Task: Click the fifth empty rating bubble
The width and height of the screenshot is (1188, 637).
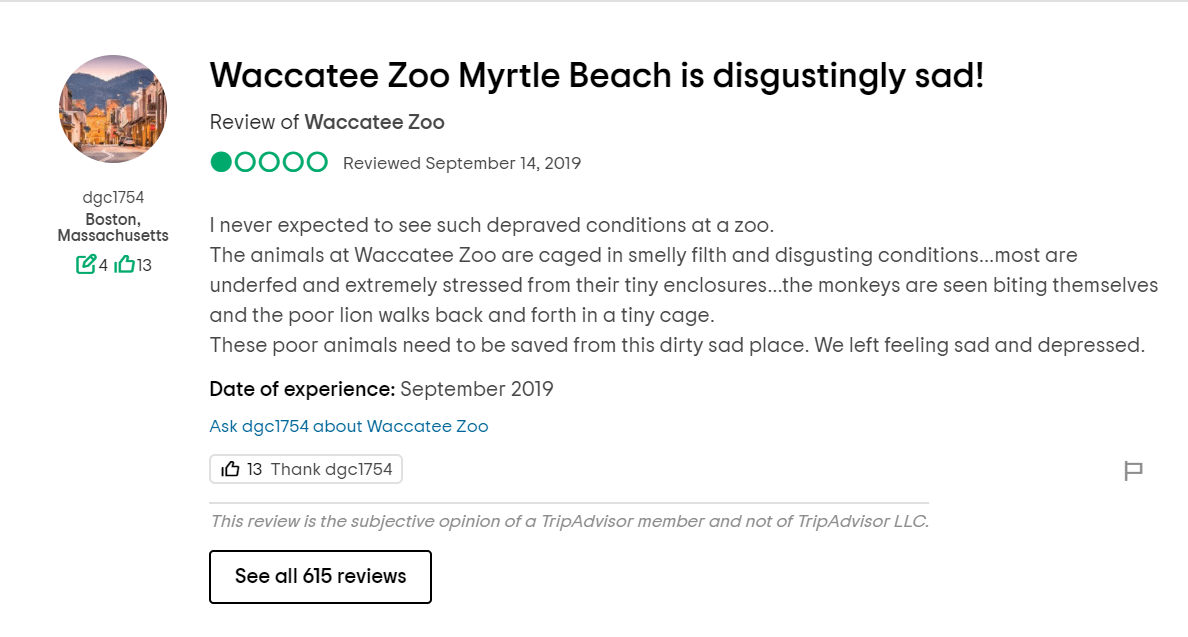Action: [317, 162]
